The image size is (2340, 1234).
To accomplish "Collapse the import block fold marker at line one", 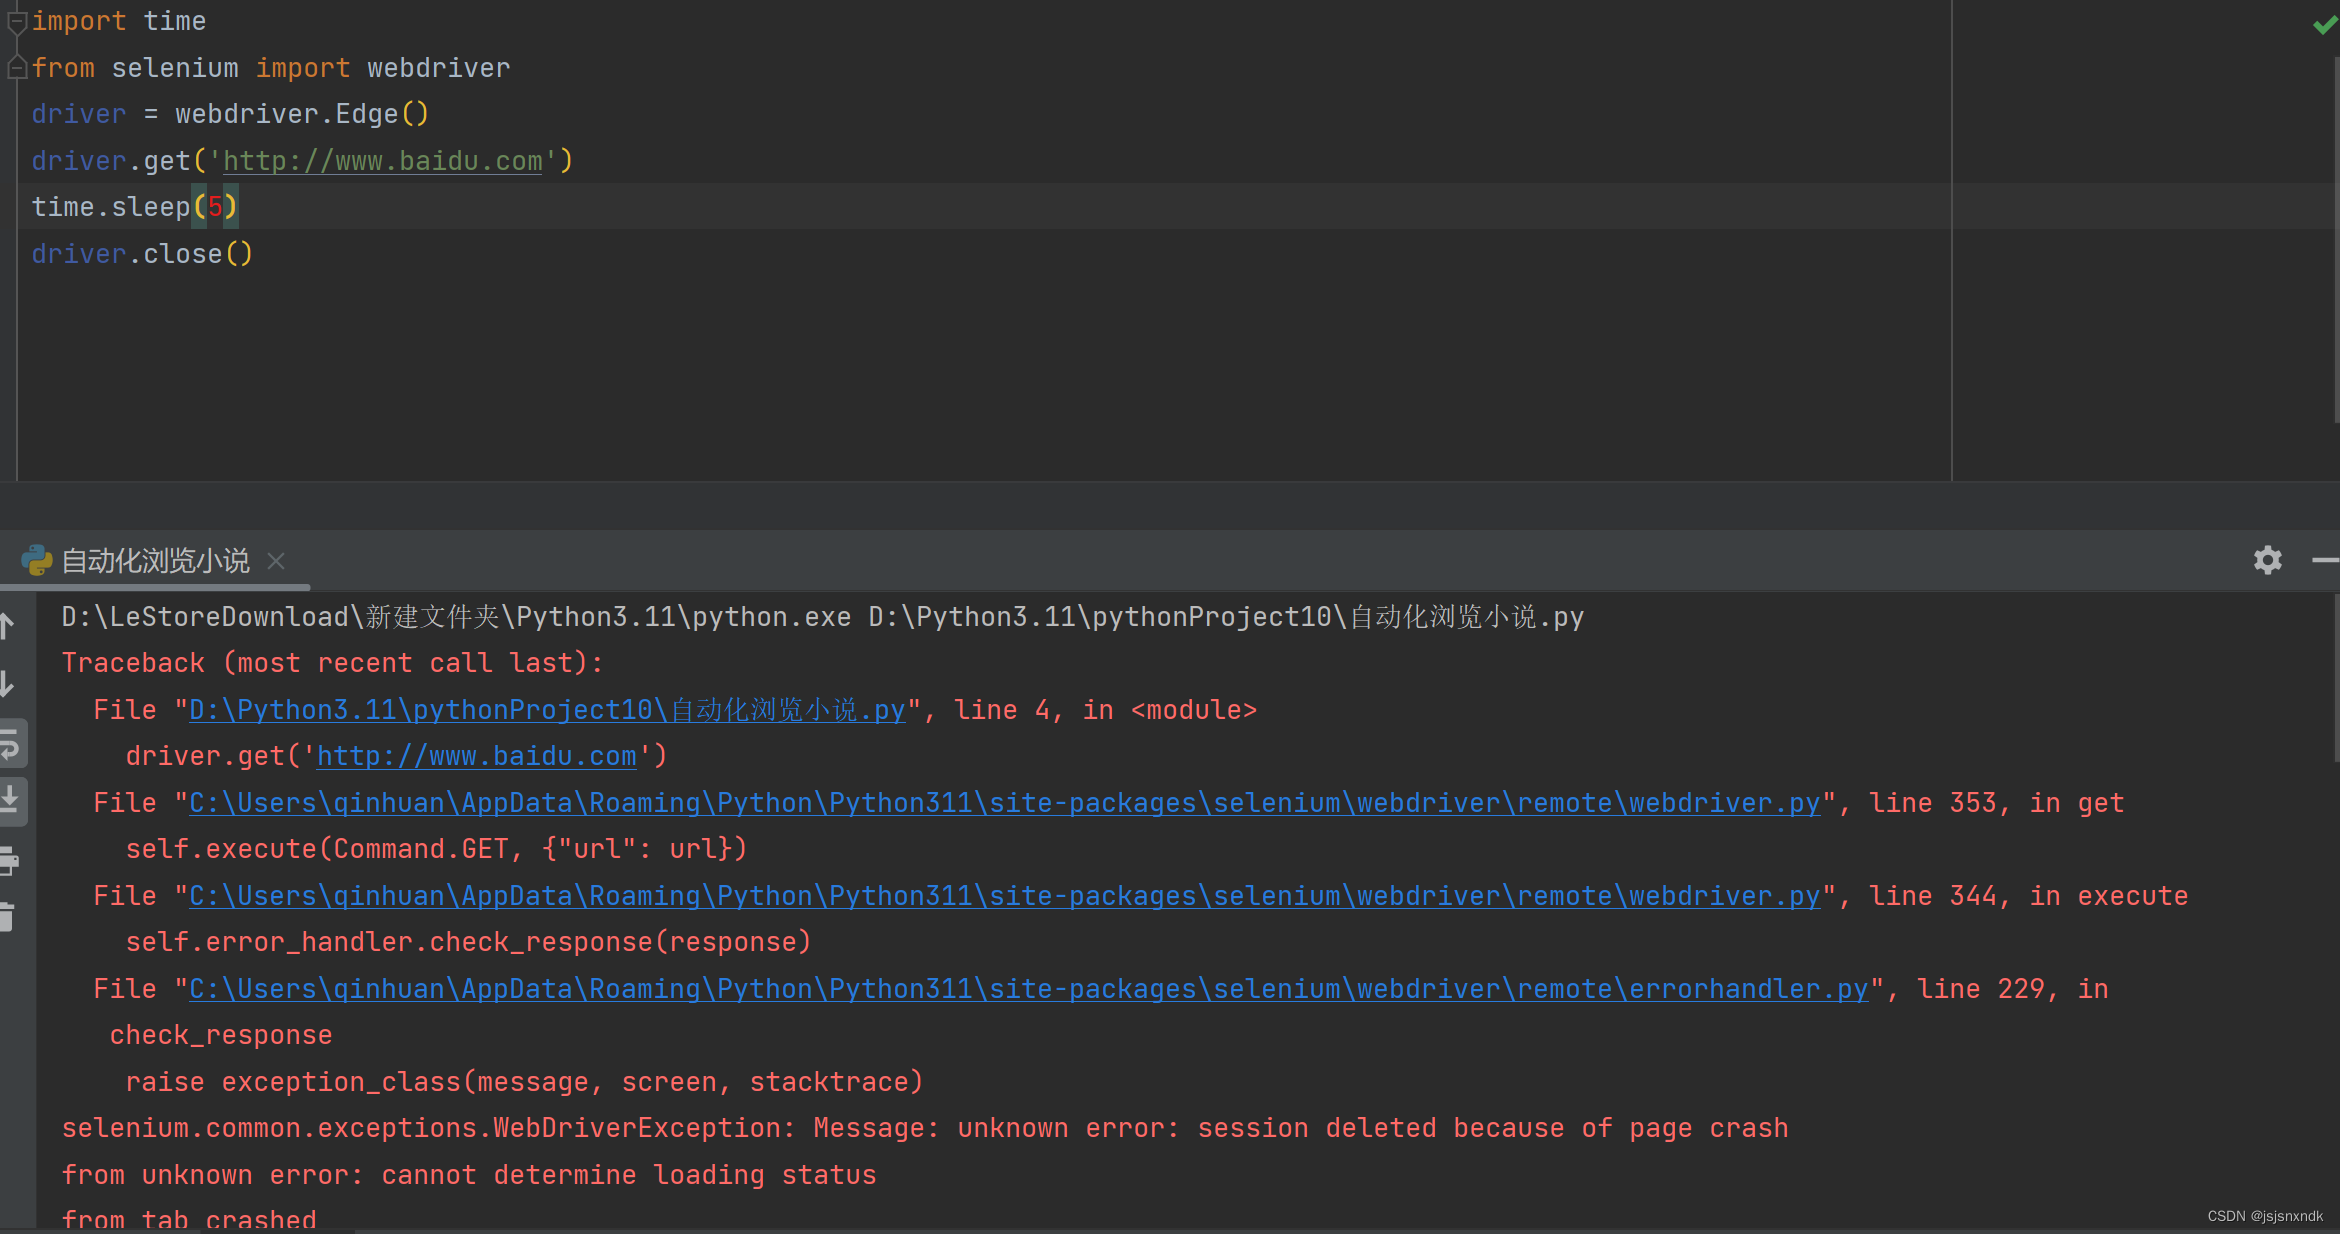I will point(16,21).
